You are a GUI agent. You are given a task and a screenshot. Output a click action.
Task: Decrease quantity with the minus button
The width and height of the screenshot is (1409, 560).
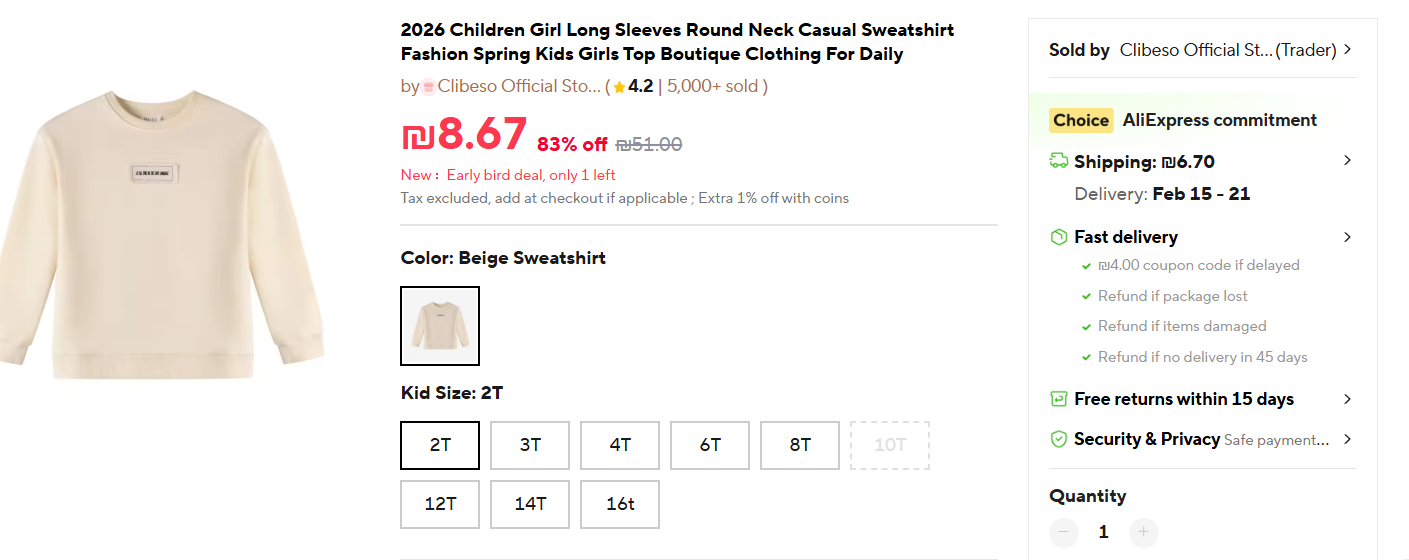(1064, 532)
